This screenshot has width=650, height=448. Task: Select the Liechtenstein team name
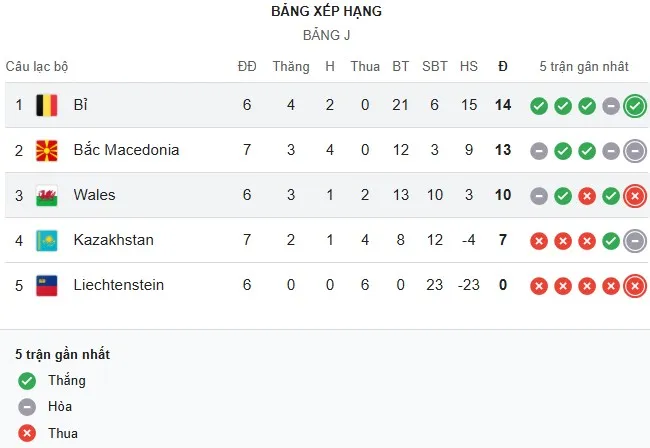118,285
